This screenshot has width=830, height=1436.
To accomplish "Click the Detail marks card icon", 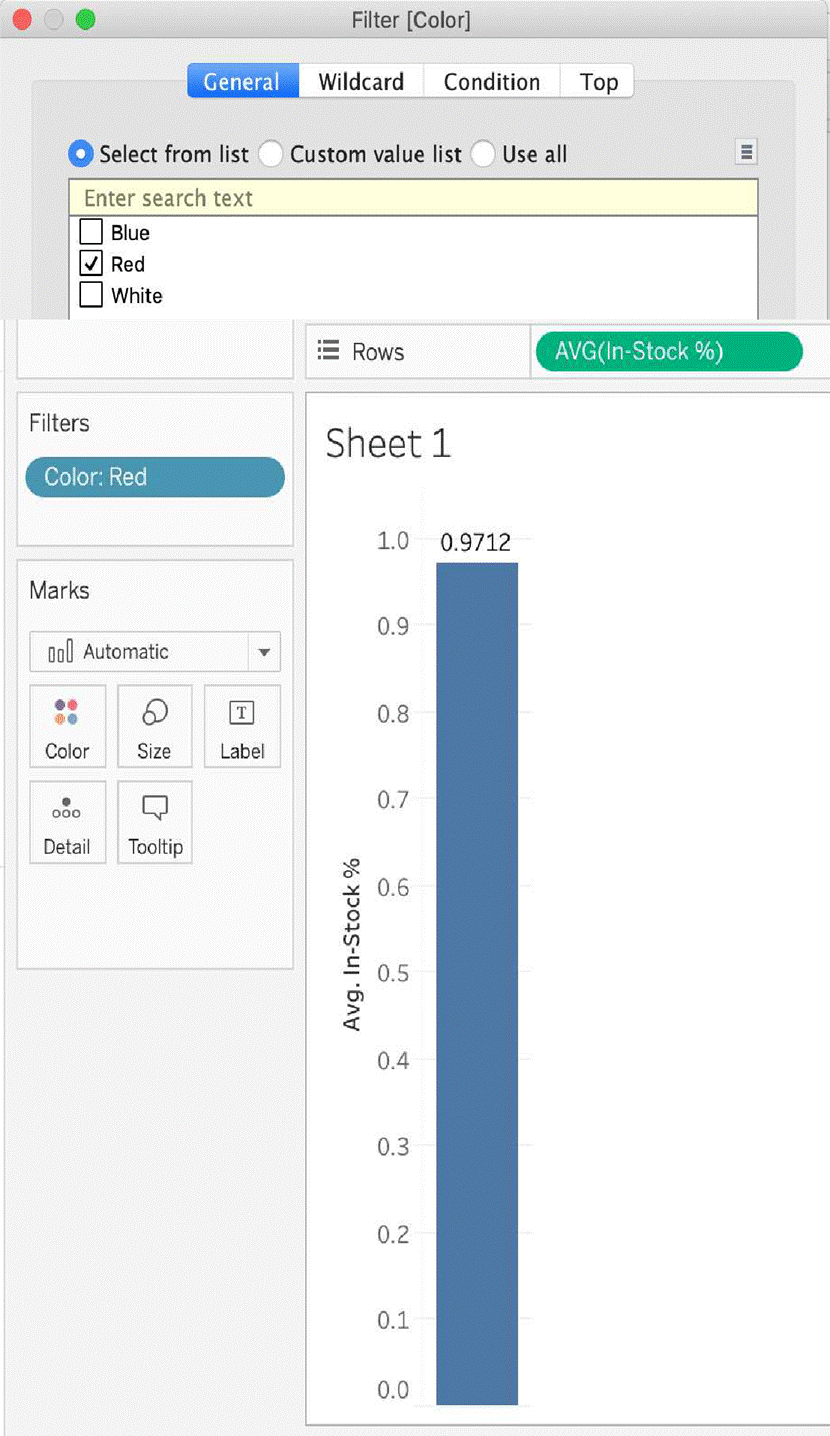I will (x=67, y=809).
